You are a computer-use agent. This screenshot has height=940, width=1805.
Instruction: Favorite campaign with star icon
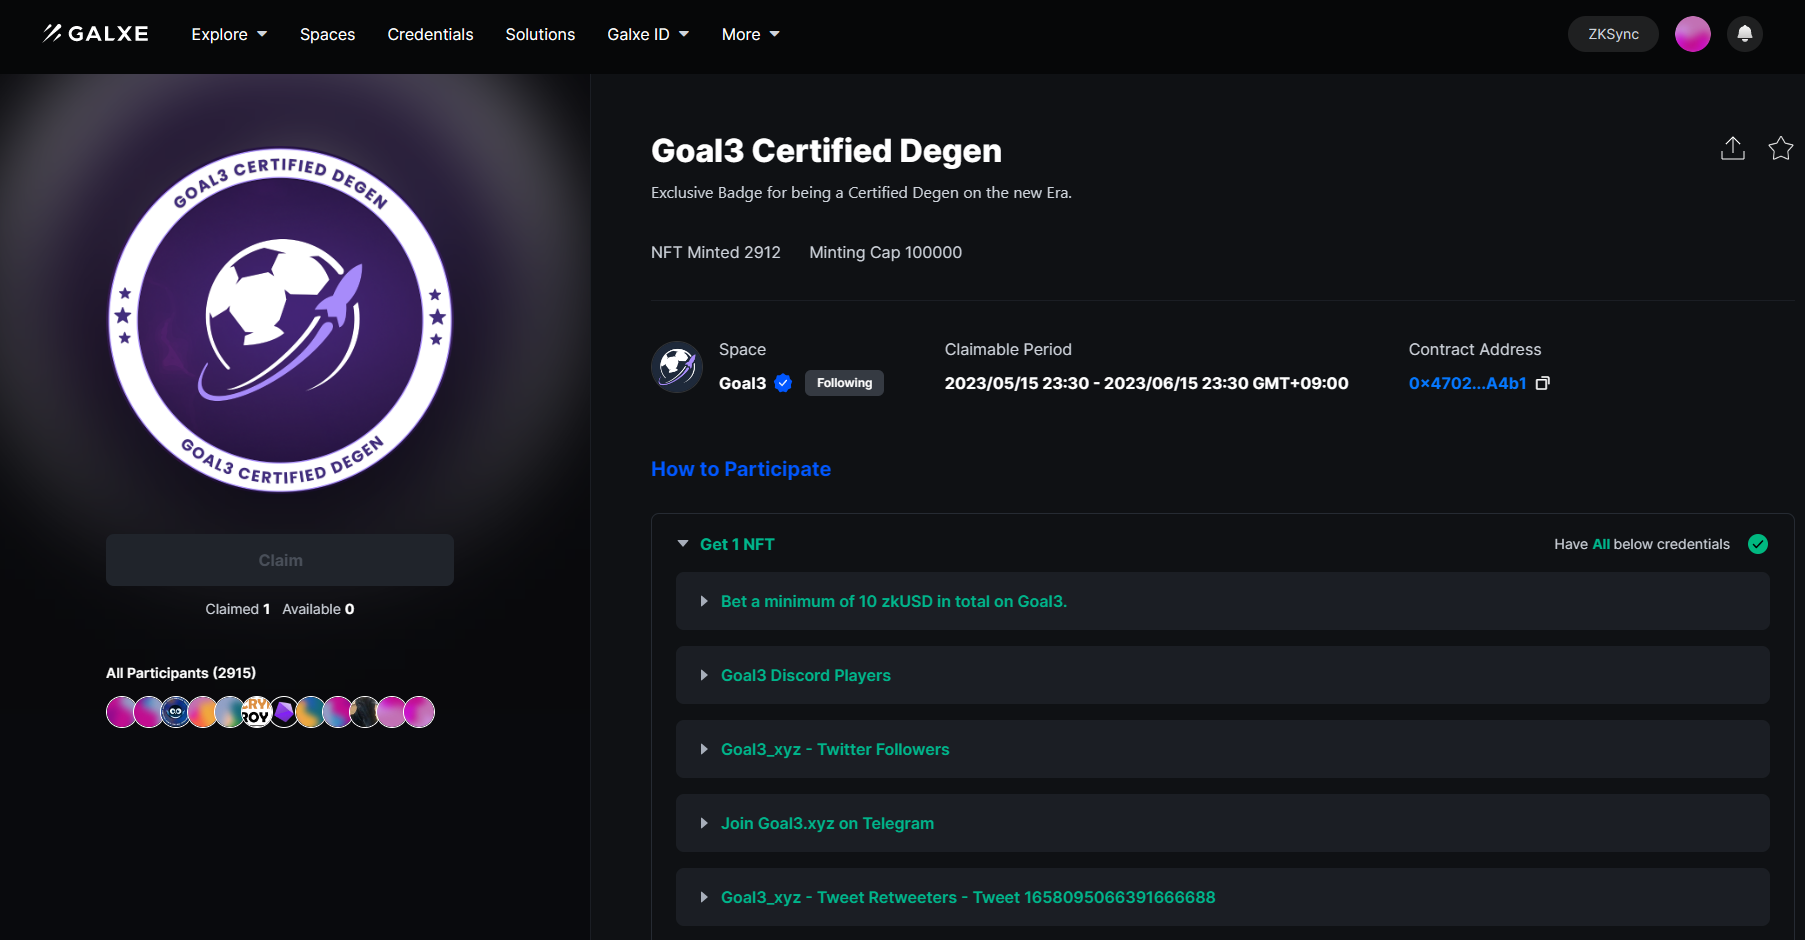click(x=1780, y=148)
